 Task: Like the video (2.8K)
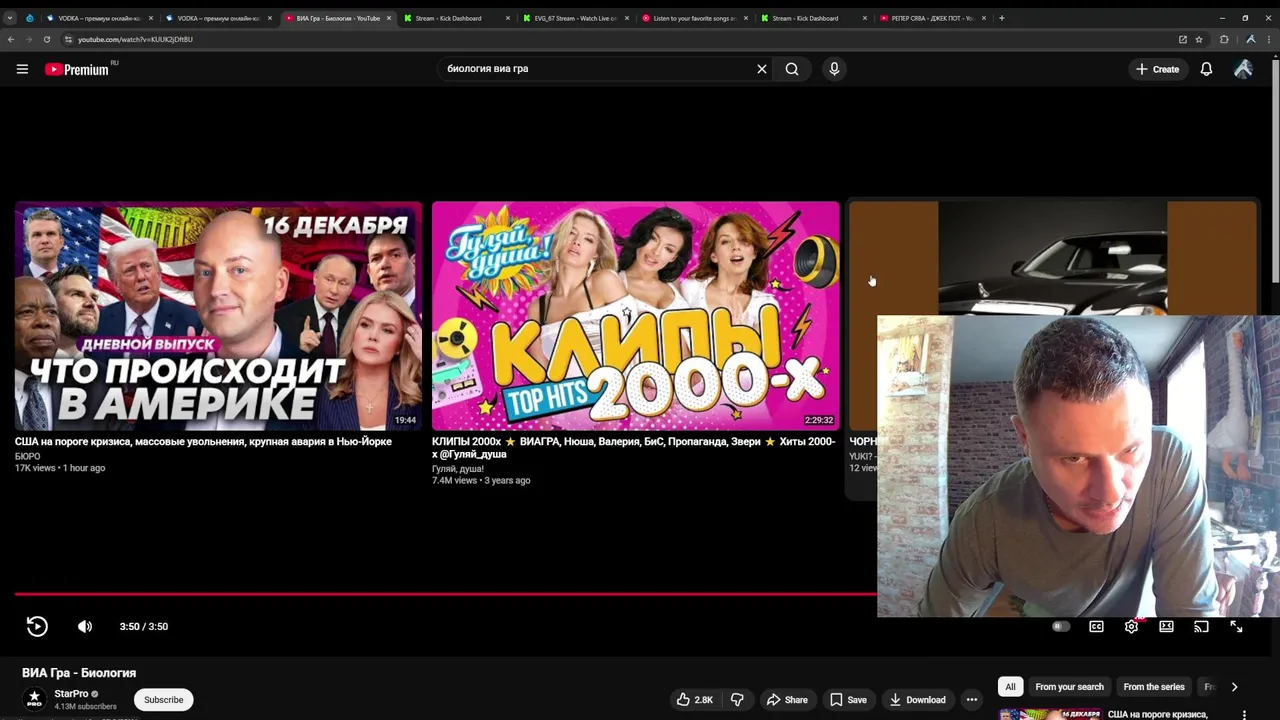point(694,700)
